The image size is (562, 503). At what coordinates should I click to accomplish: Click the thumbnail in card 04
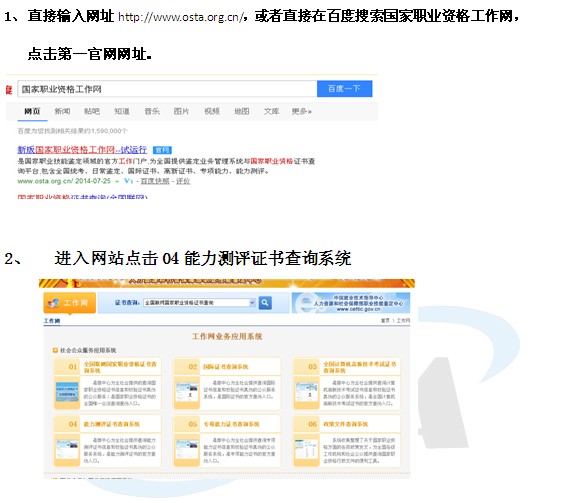[67, 449]
